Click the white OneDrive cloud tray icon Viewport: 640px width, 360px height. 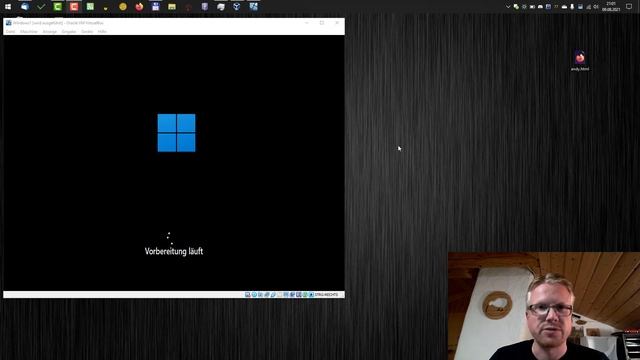tap(564, 7)
